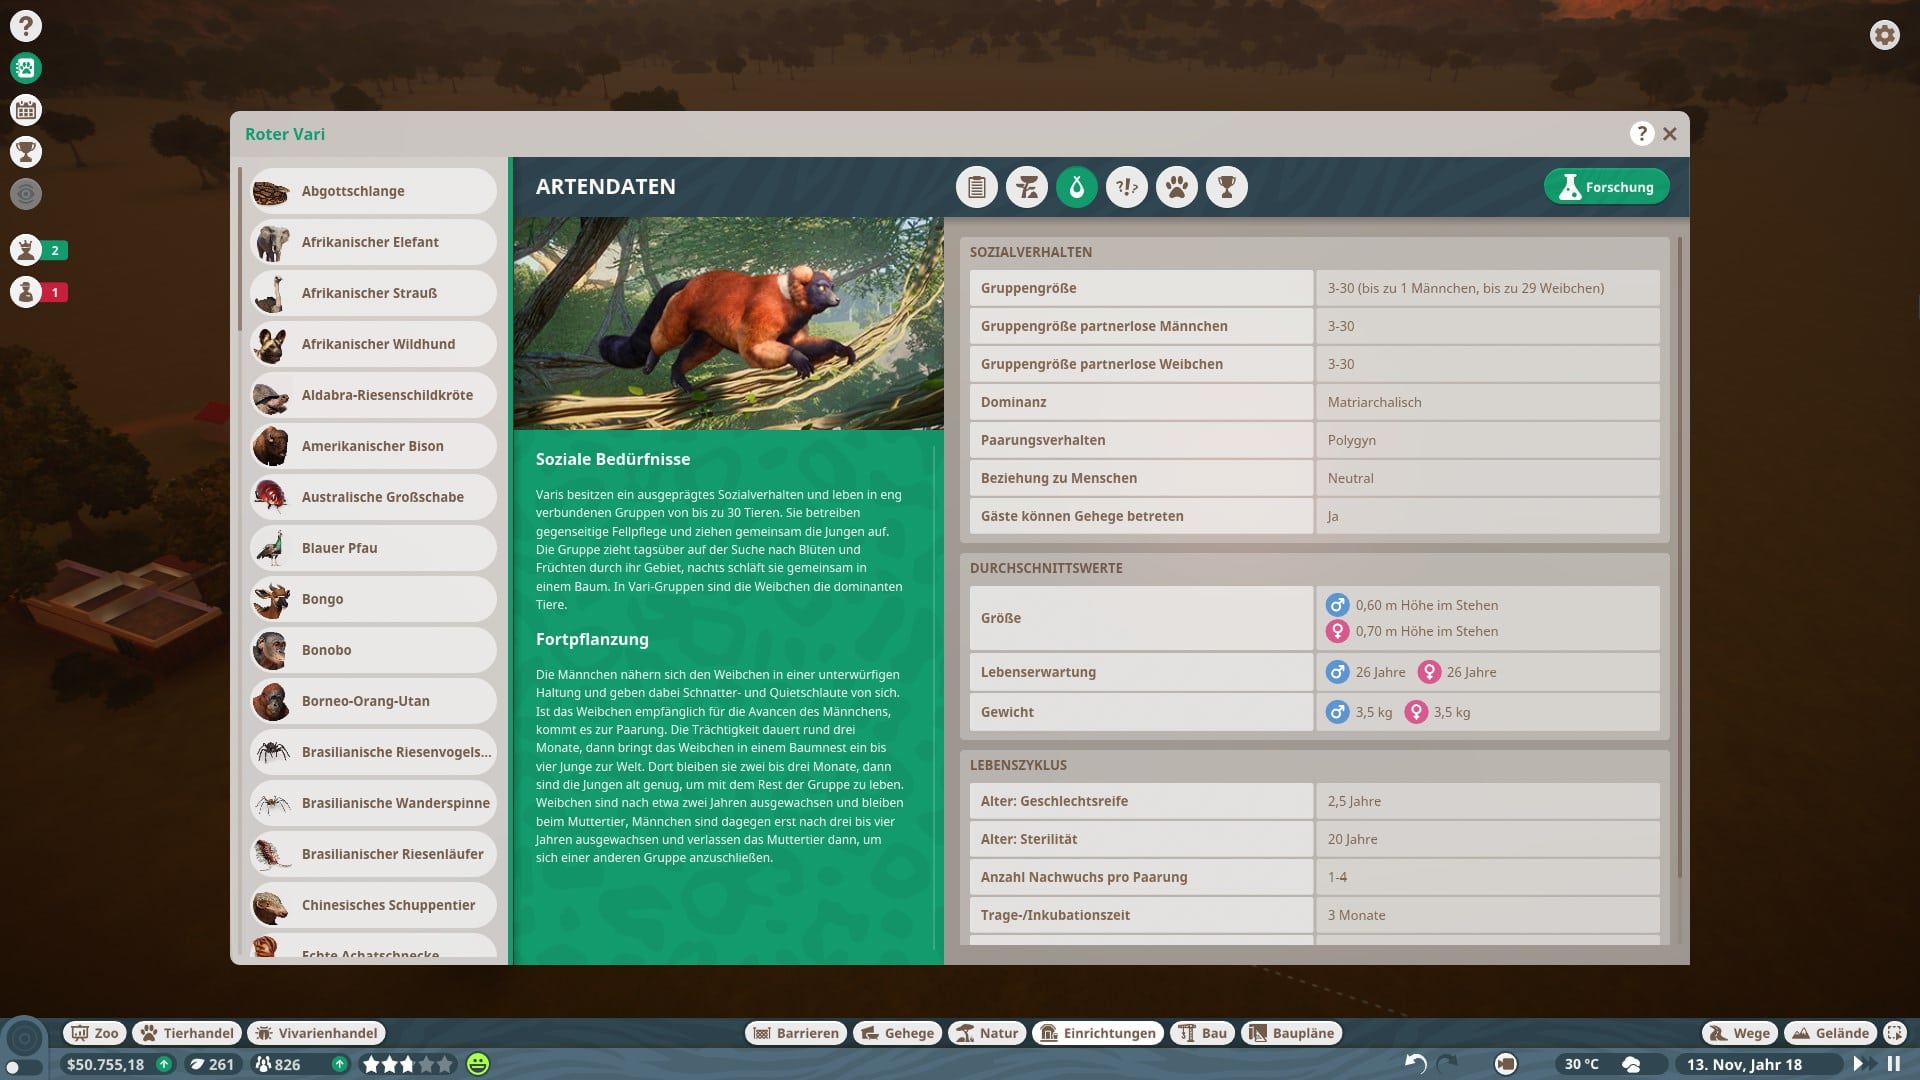
Task: Select Afrikanischer Elefant in species list
Action: click(x=372, y=242)
